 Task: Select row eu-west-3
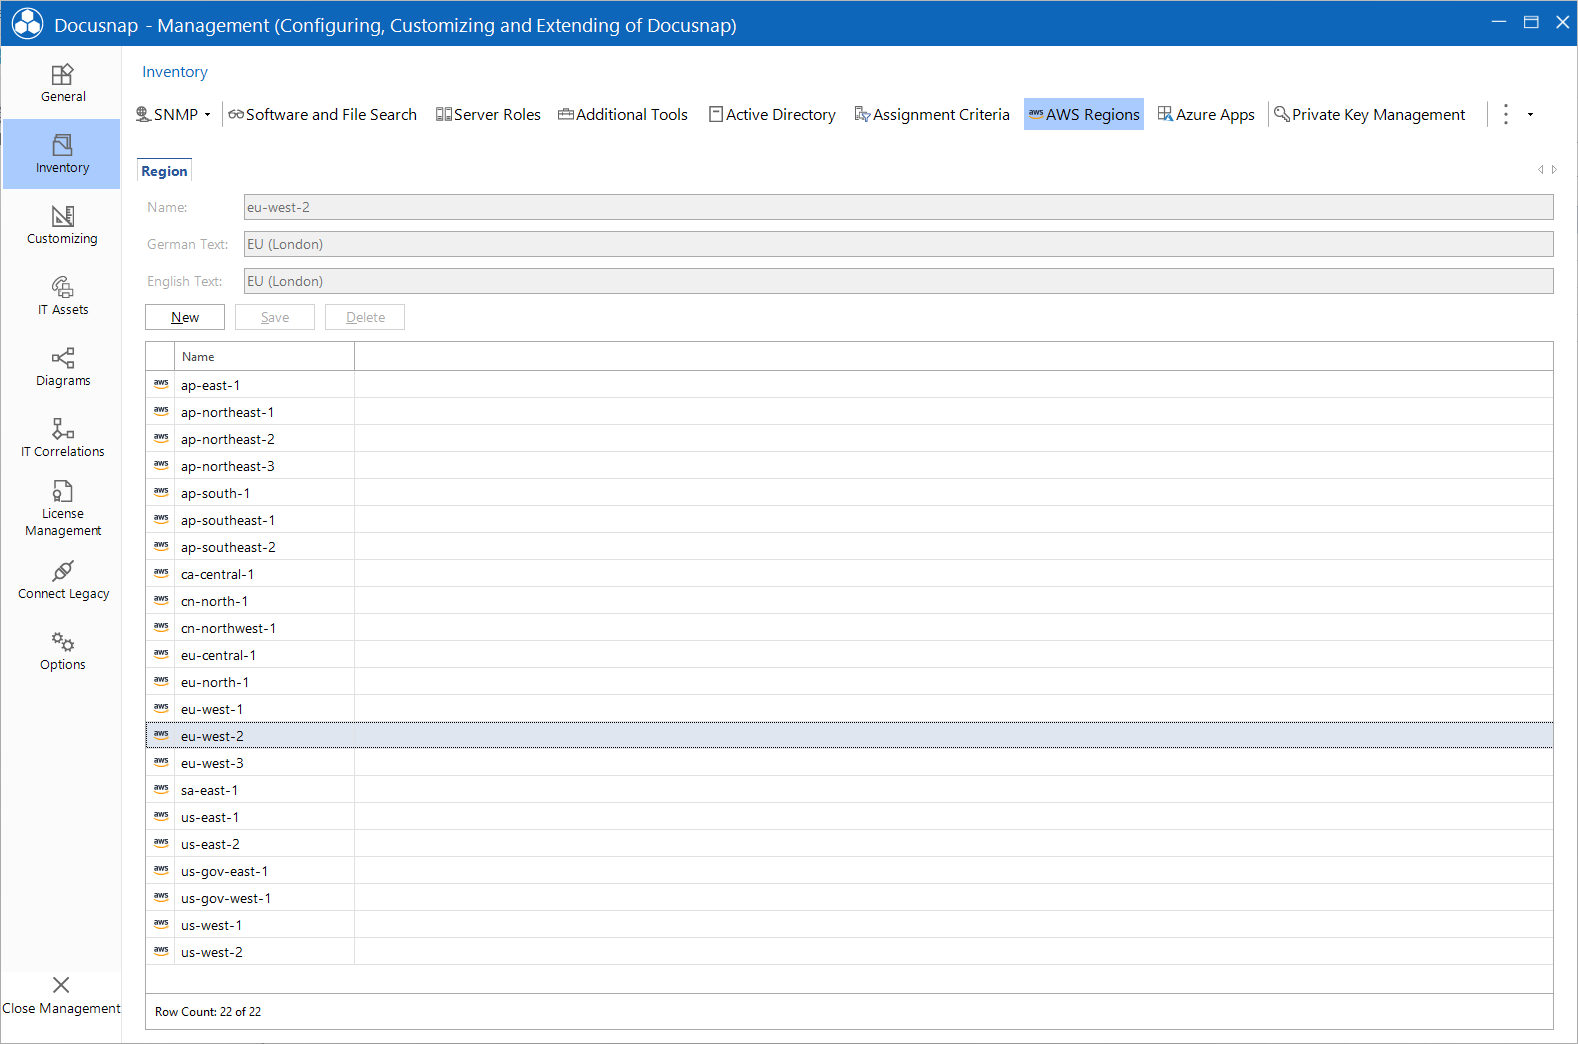click(849, 763)
